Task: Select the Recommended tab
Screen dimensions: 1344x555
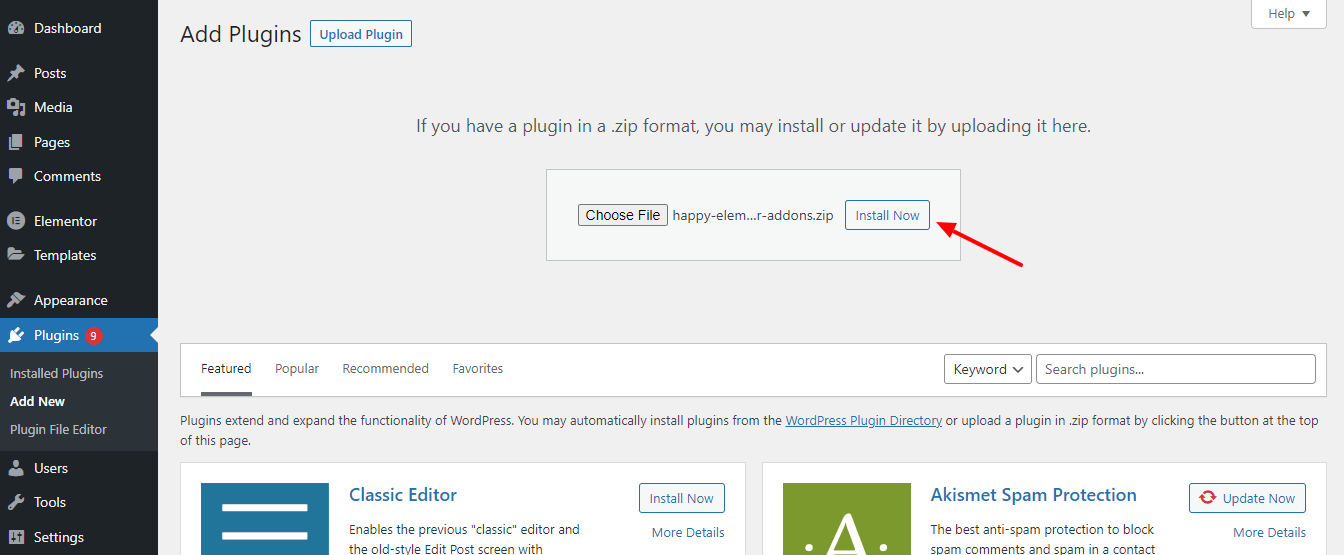Action: click(x=385, y=369)
